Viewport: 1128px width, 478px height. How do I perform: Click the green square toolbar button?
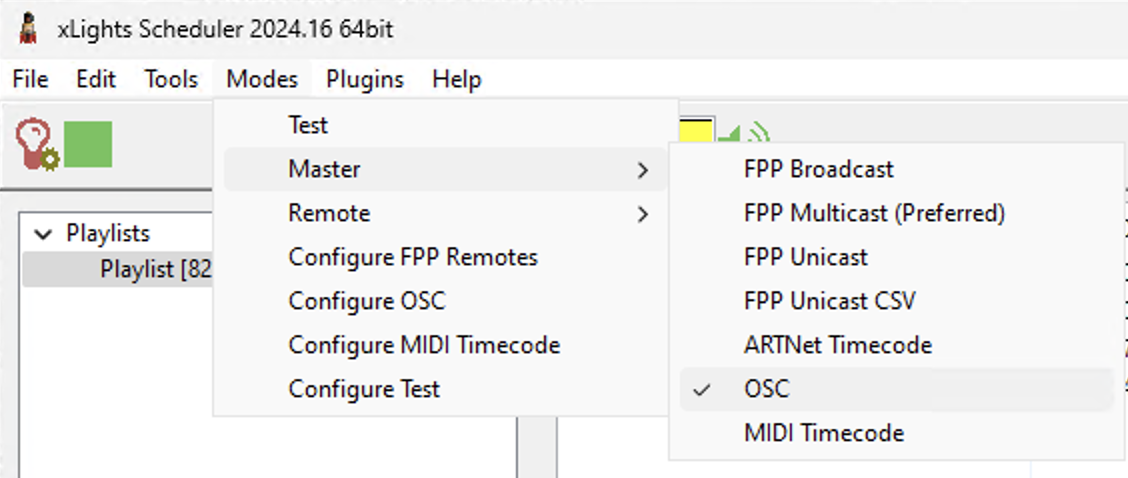88,144
